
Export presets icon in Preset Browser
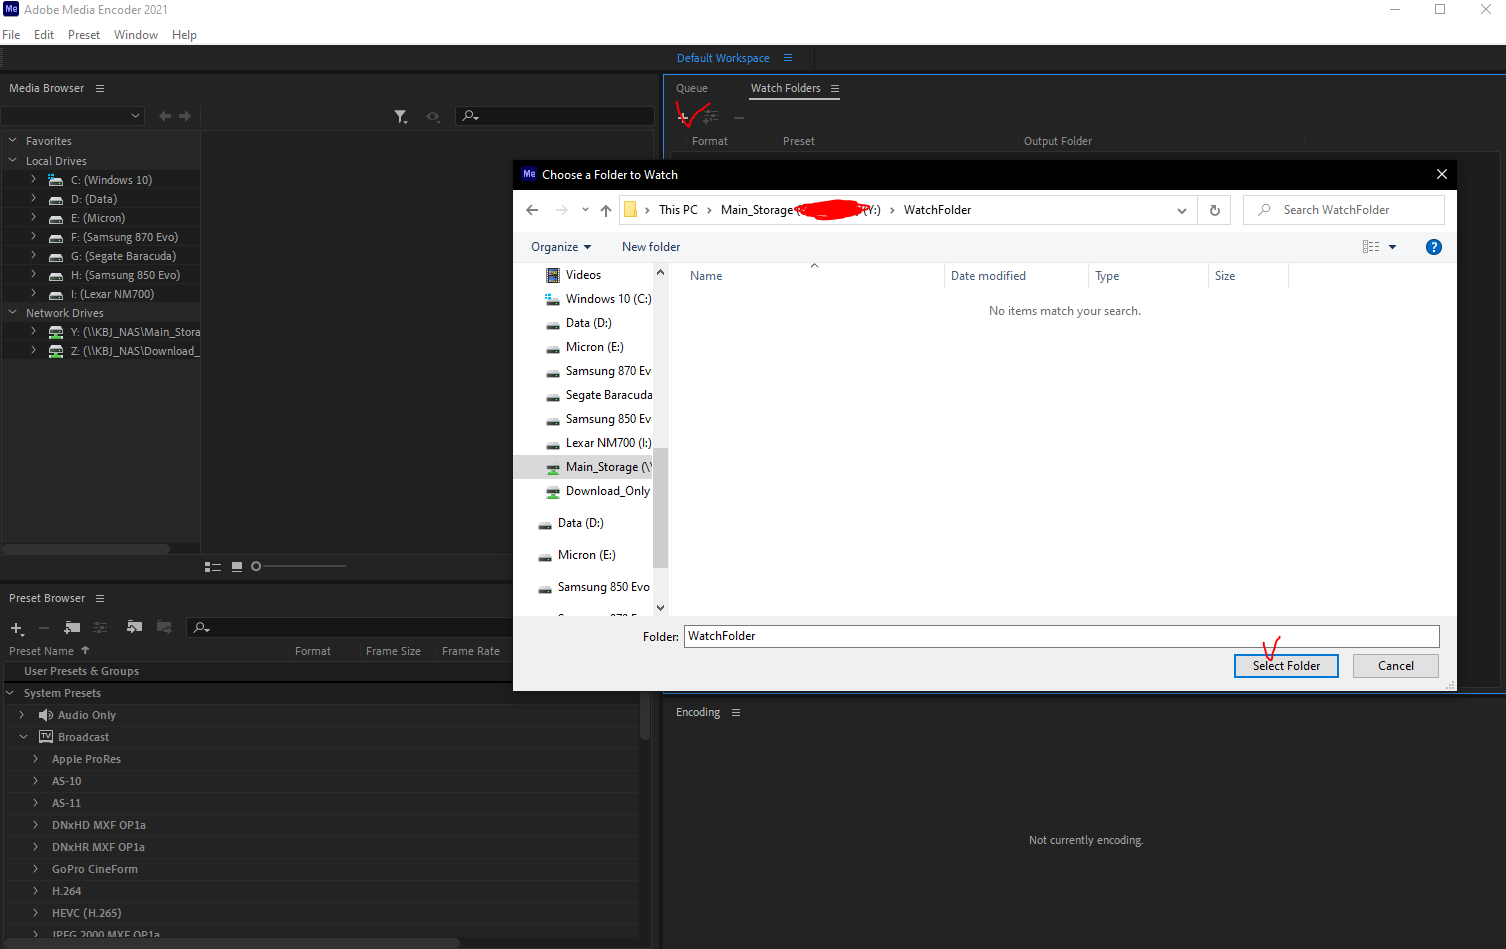pyautogui.click(x=164, y=627)
